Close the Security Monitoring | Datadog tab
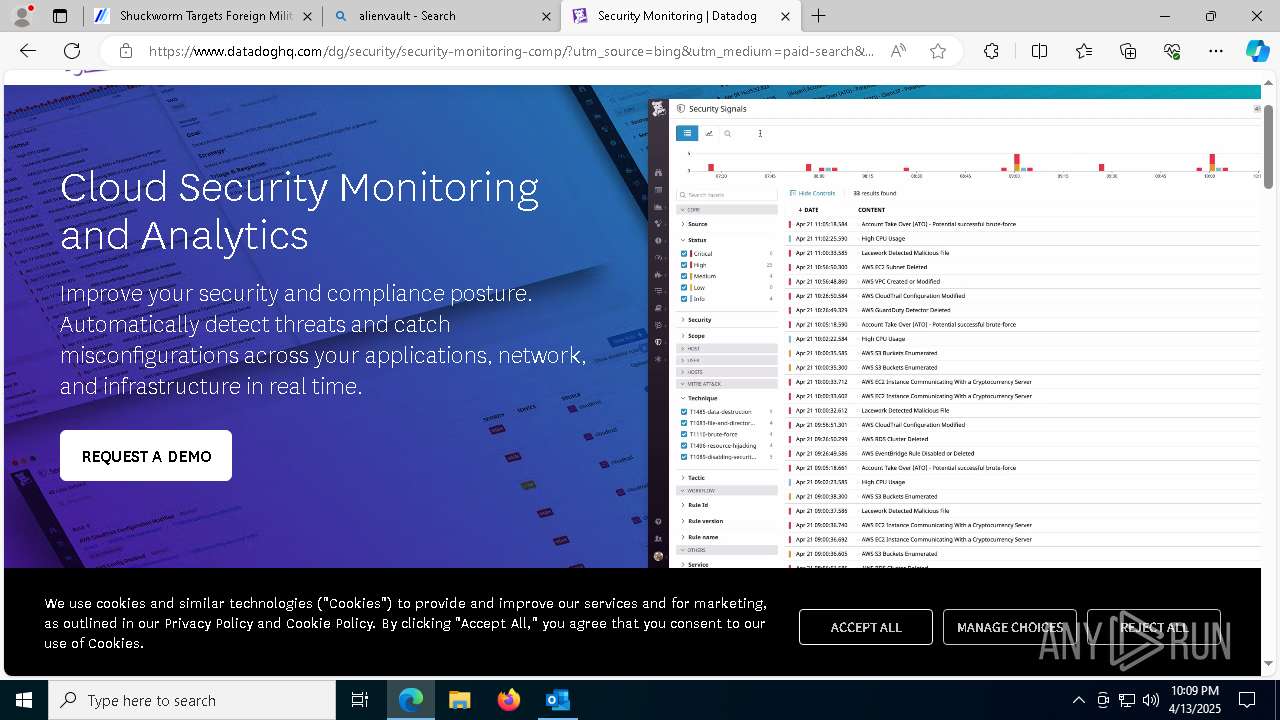Image resolution: width=1280 pixels, height=720 pixels. coord(786,16)
